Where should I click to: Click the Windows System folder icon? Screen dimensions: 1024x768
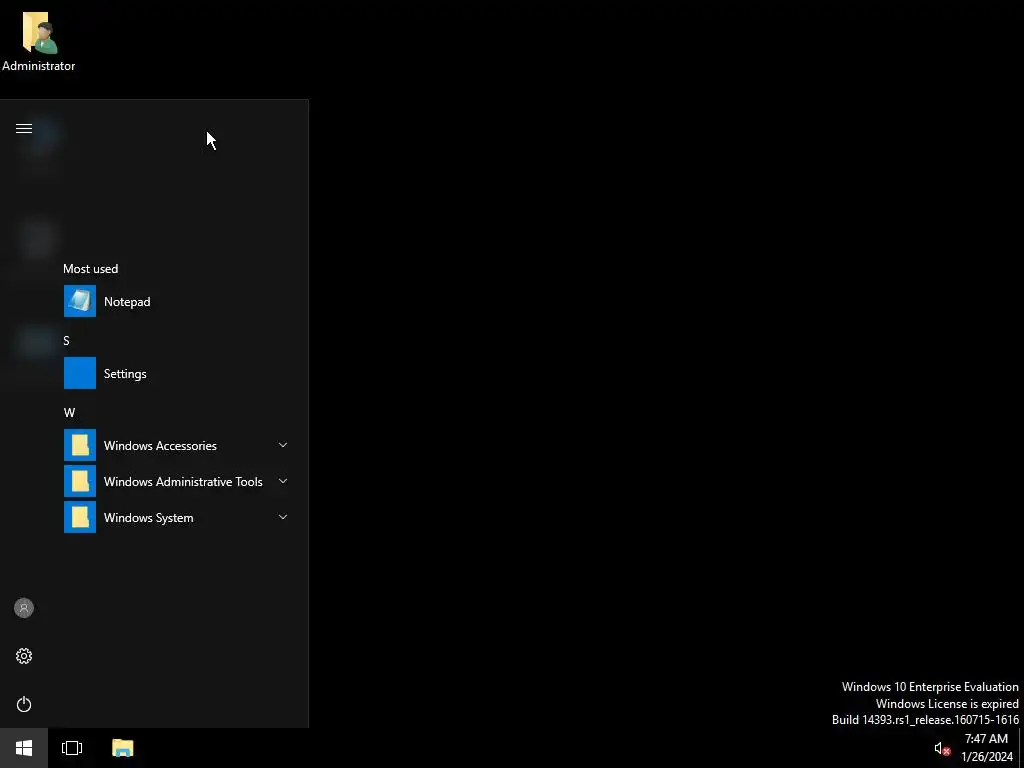[80, 517]
